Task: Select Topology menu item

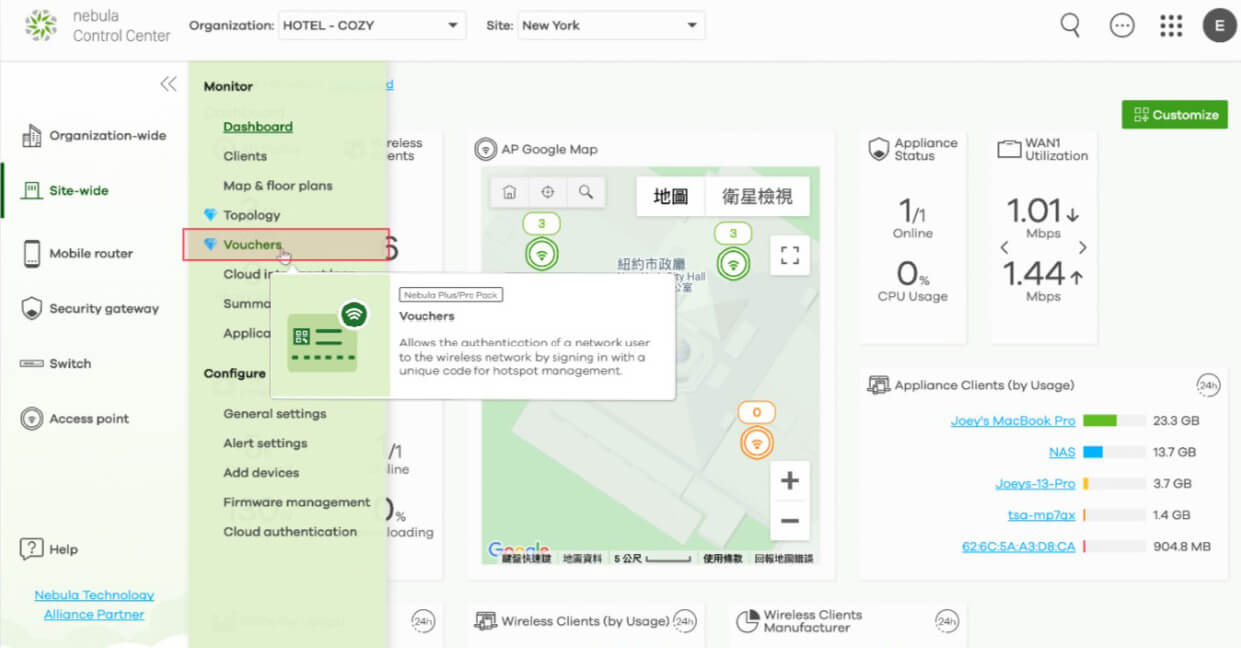Action: click(x=252, y=215)
